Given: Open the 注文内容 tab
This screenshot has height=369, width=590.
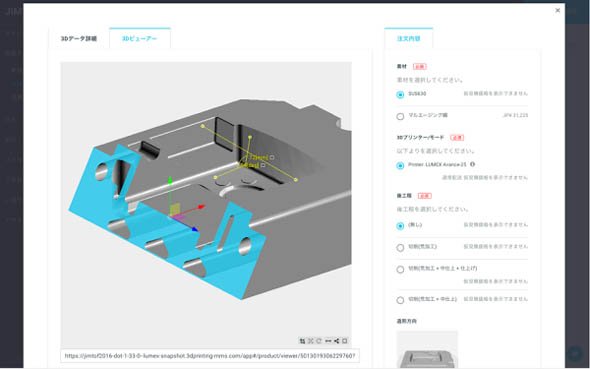Looking at the screenshot, I should (409, 38).
